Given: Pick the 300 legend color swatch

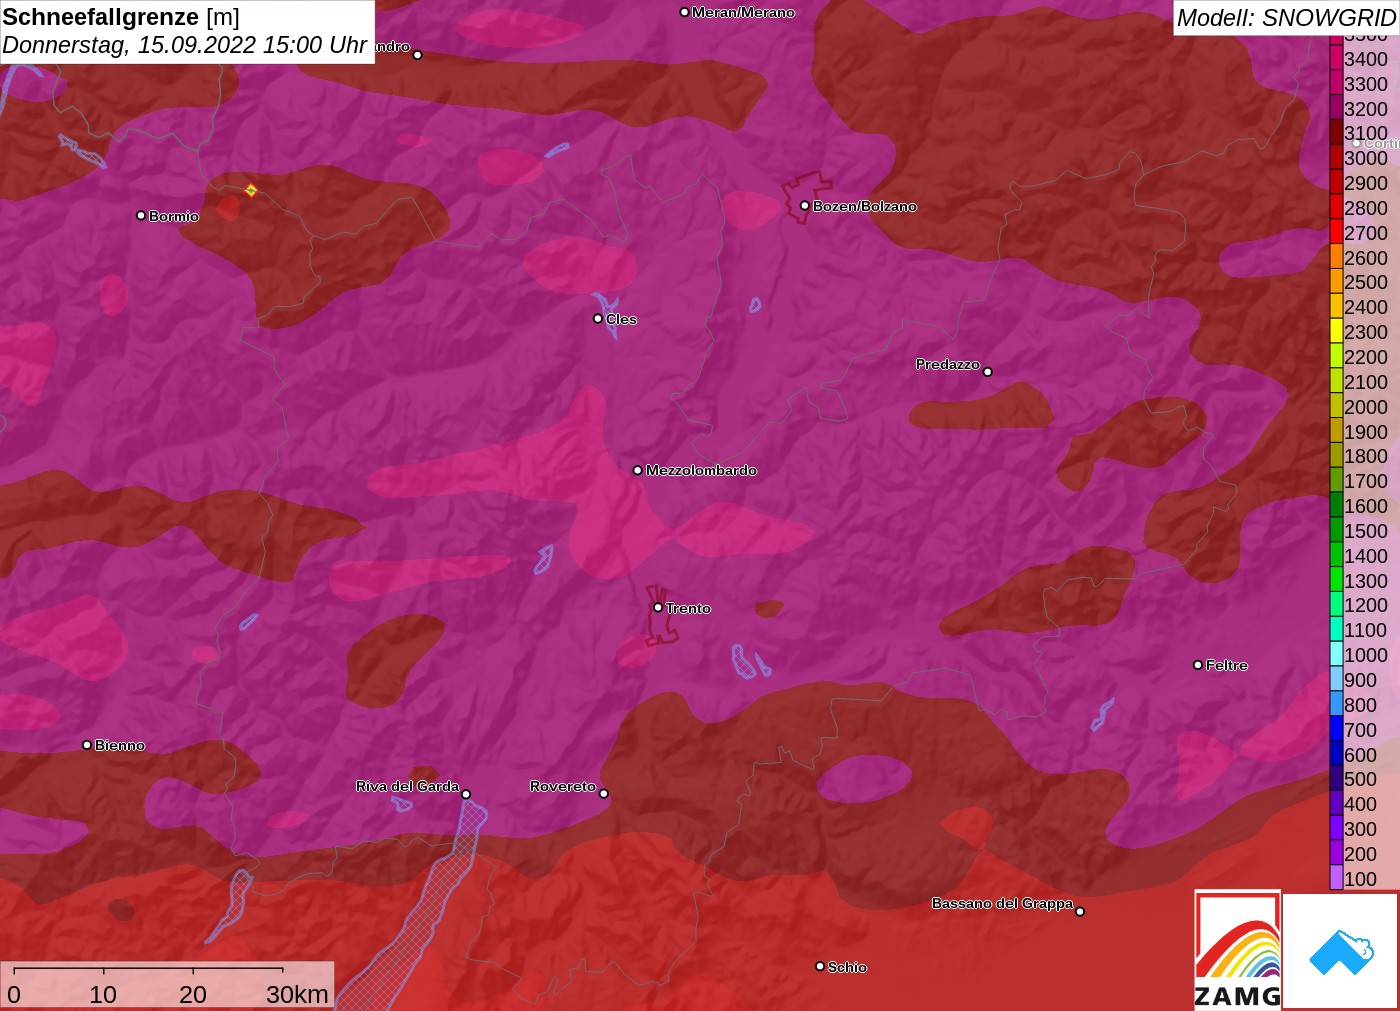Looking at the screenshot, I should (x=1336, y=828).
